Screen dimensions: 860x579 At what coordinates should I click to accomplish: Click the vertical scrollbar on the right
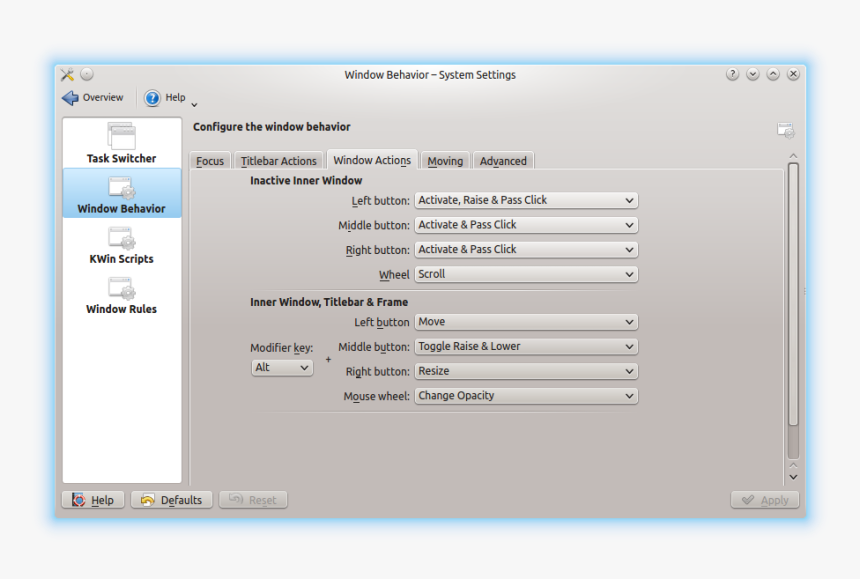tap(793, 300)
